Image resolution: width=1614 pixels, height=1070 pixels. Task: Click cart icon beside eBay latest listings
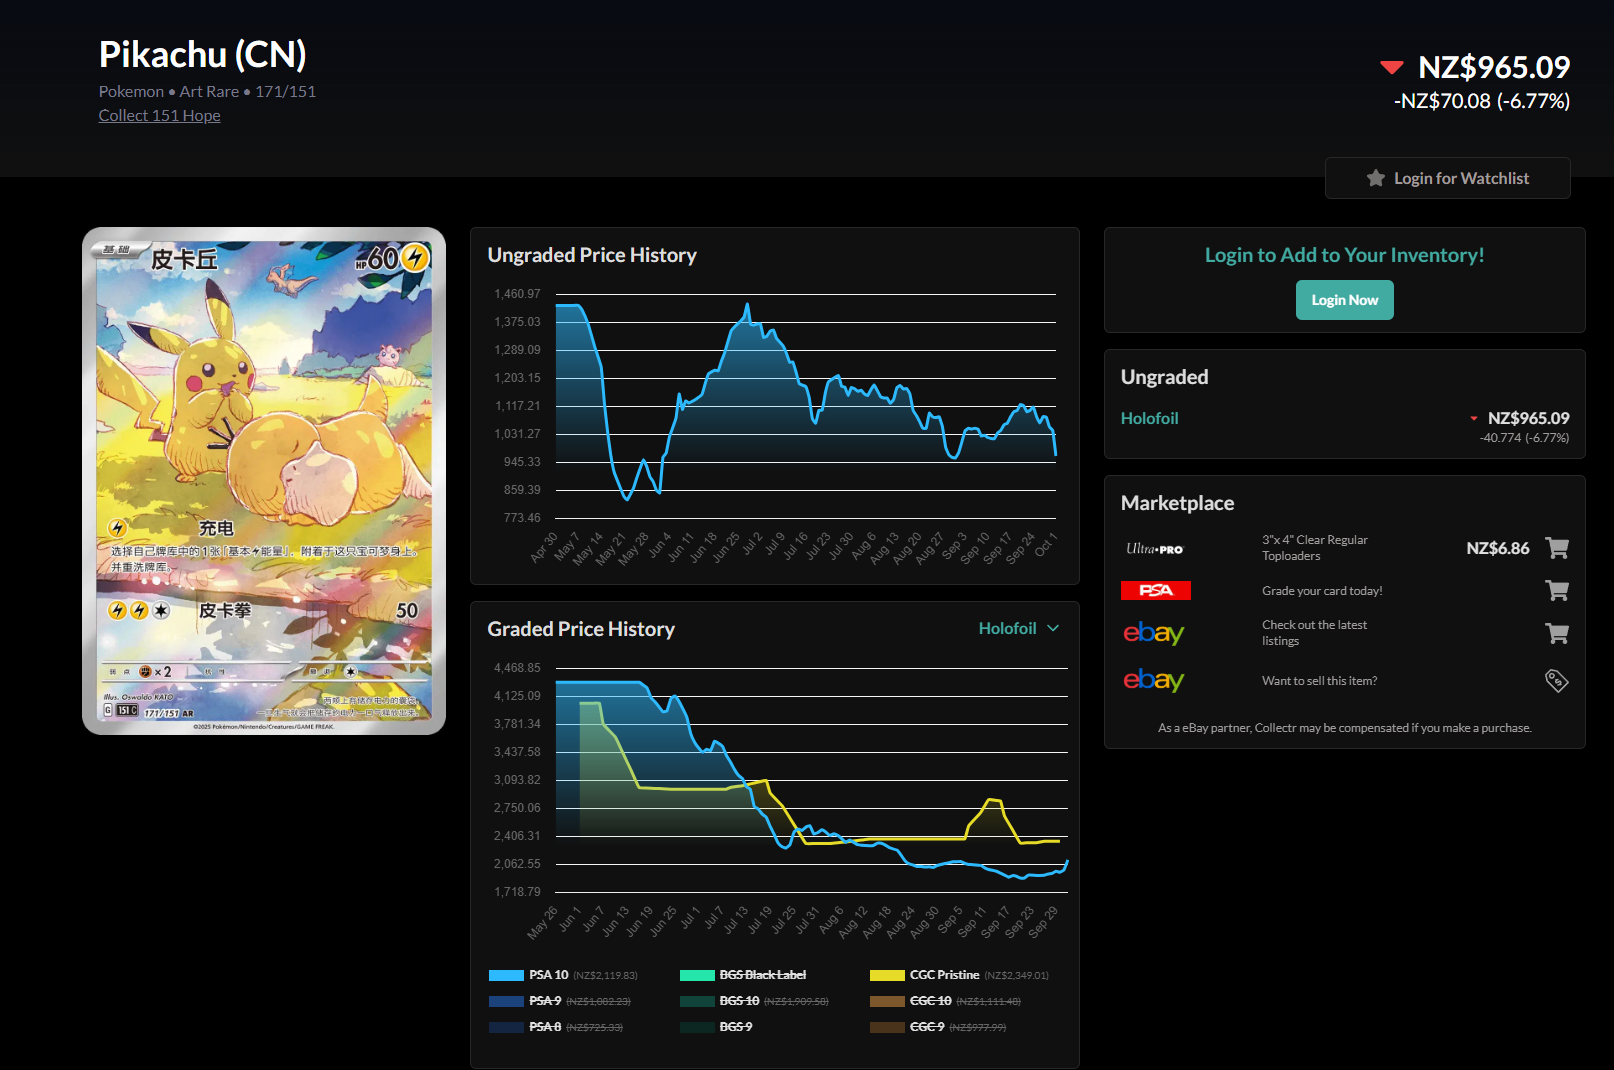[x=1556, y=633]
